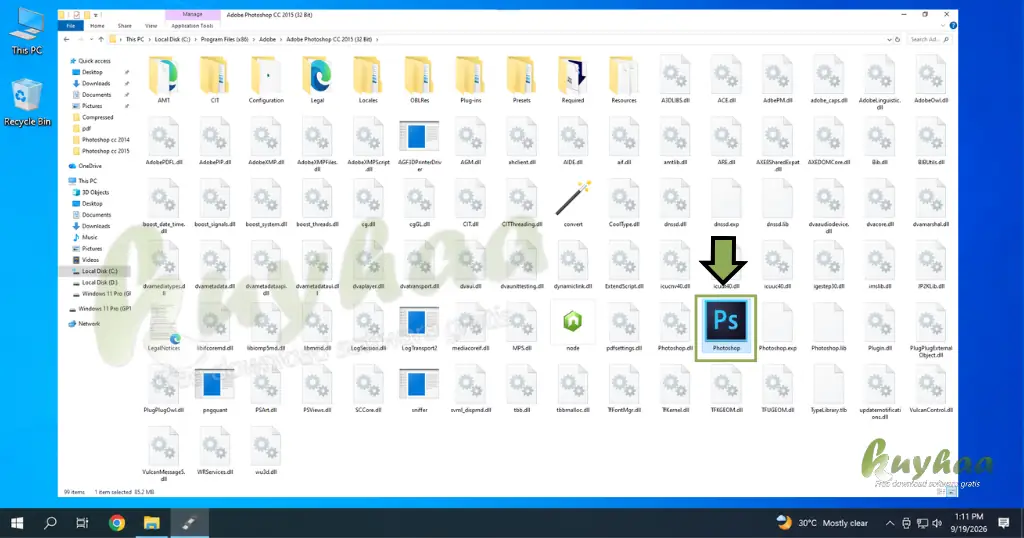The width and height of the screenshot is (1024, 538).
Task: Switch to the Home ribbon tab
Action: click(97, 25)
